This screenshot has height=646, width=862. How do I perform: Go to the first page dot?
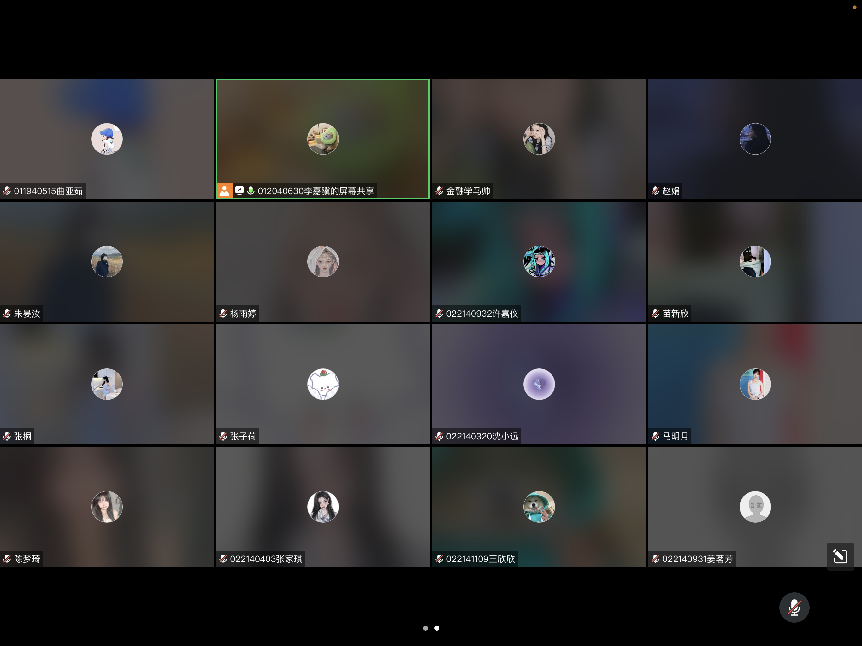tap(425, 628)
